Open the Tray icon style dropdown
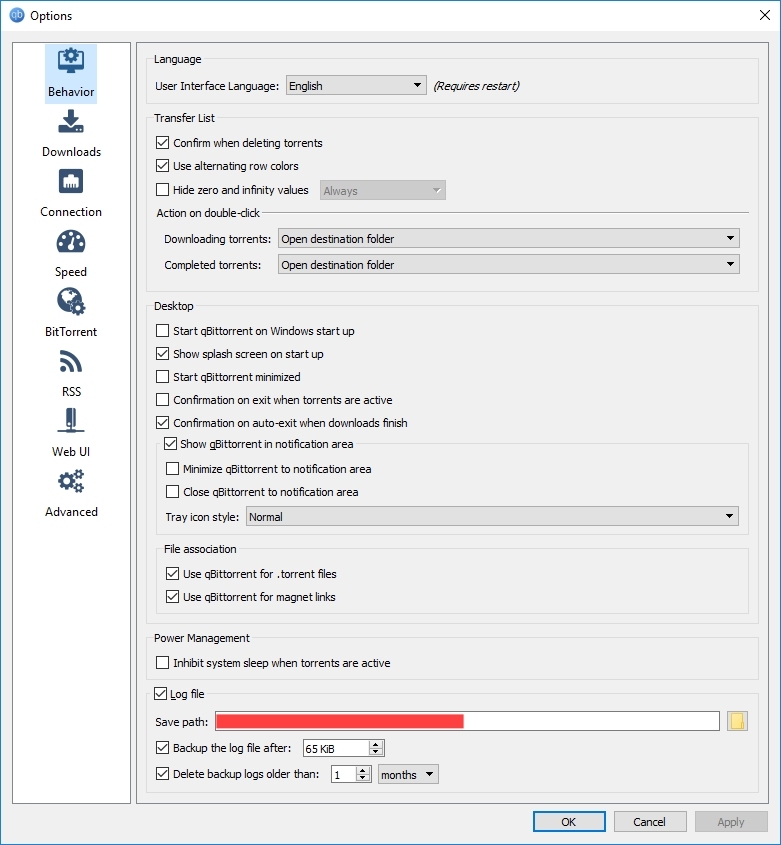Image resolution: width=781 pixels, height=845 pixels. [x=492, y=516]
